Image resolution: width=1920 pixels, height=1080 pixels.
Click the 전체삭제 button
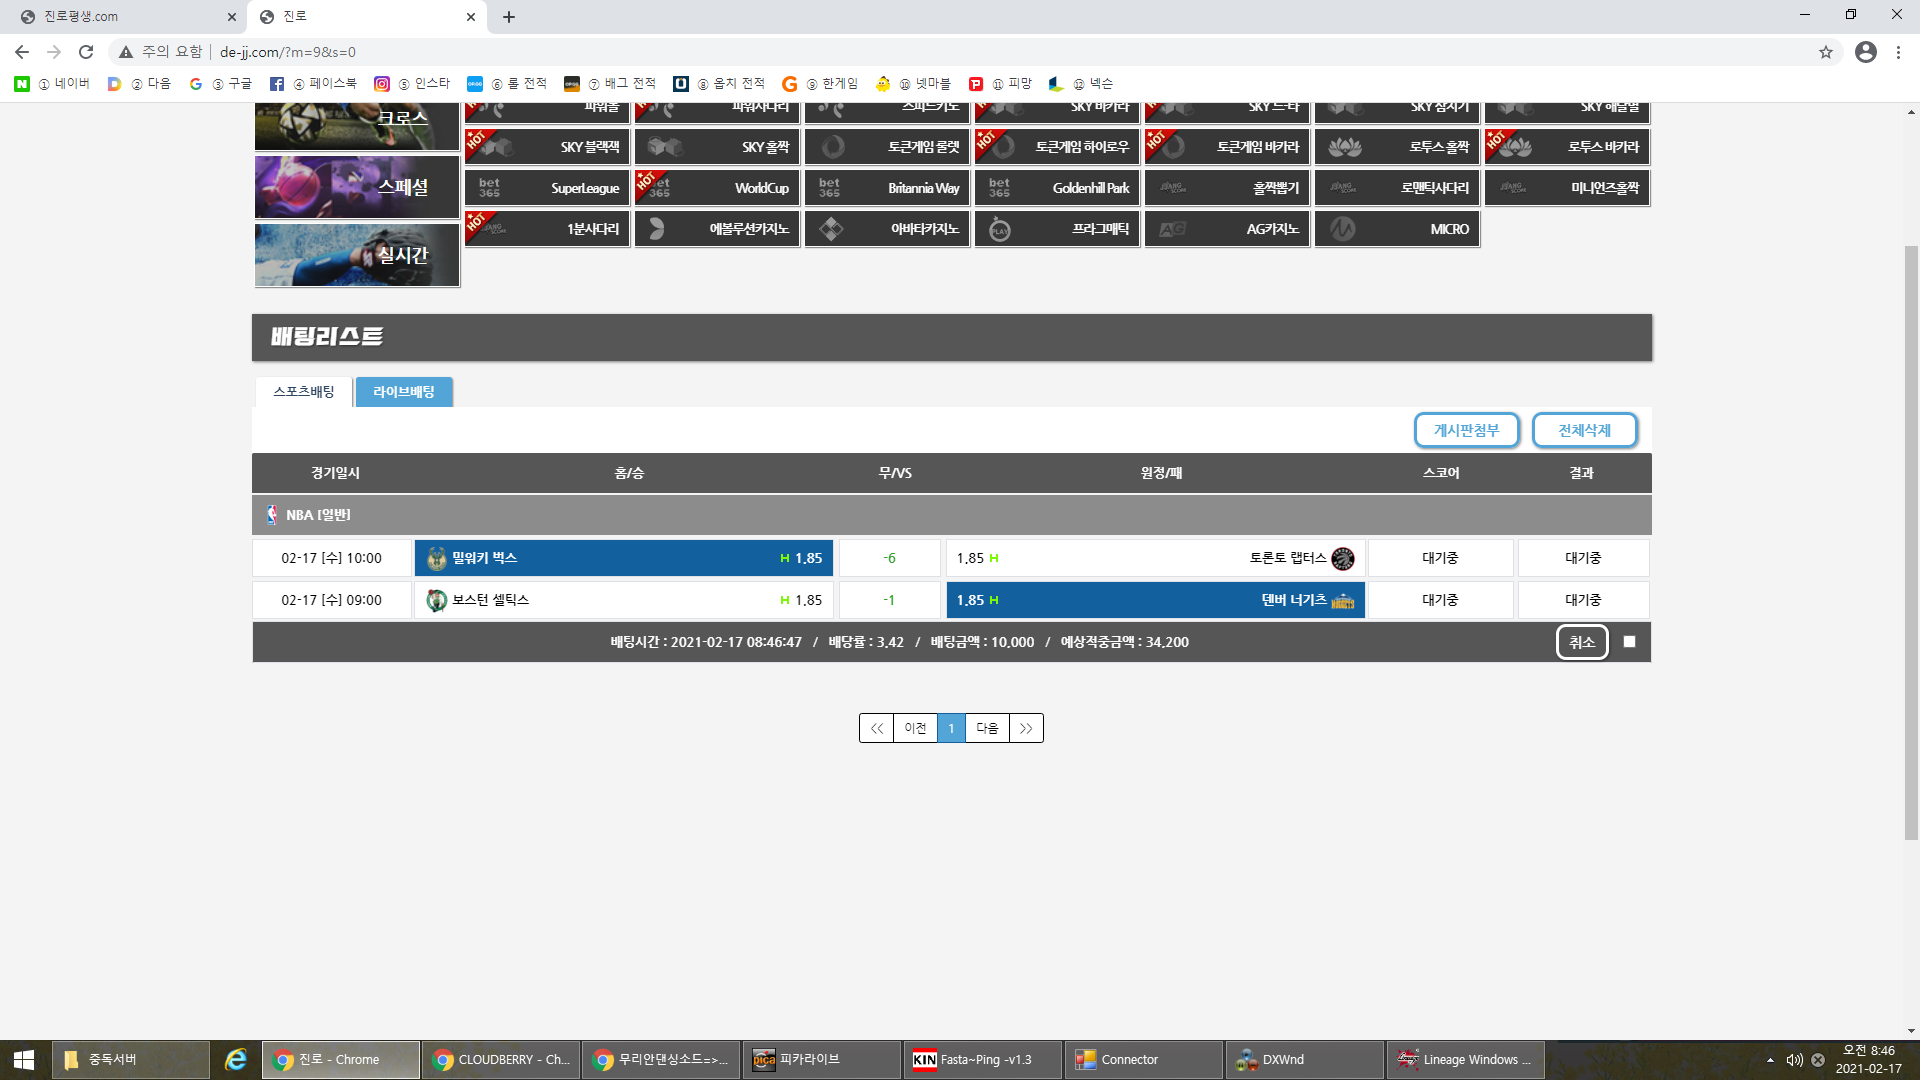(x=1584, y=430)
